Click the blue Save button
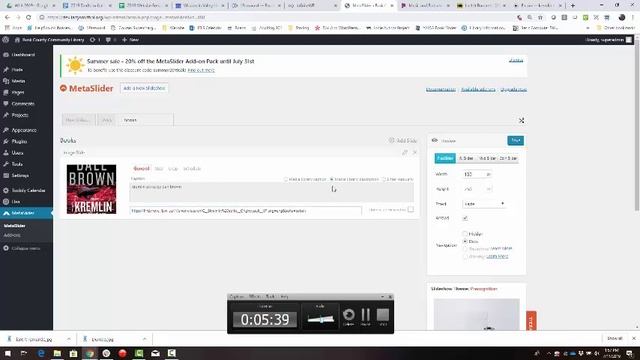 (x=516, y=140)
